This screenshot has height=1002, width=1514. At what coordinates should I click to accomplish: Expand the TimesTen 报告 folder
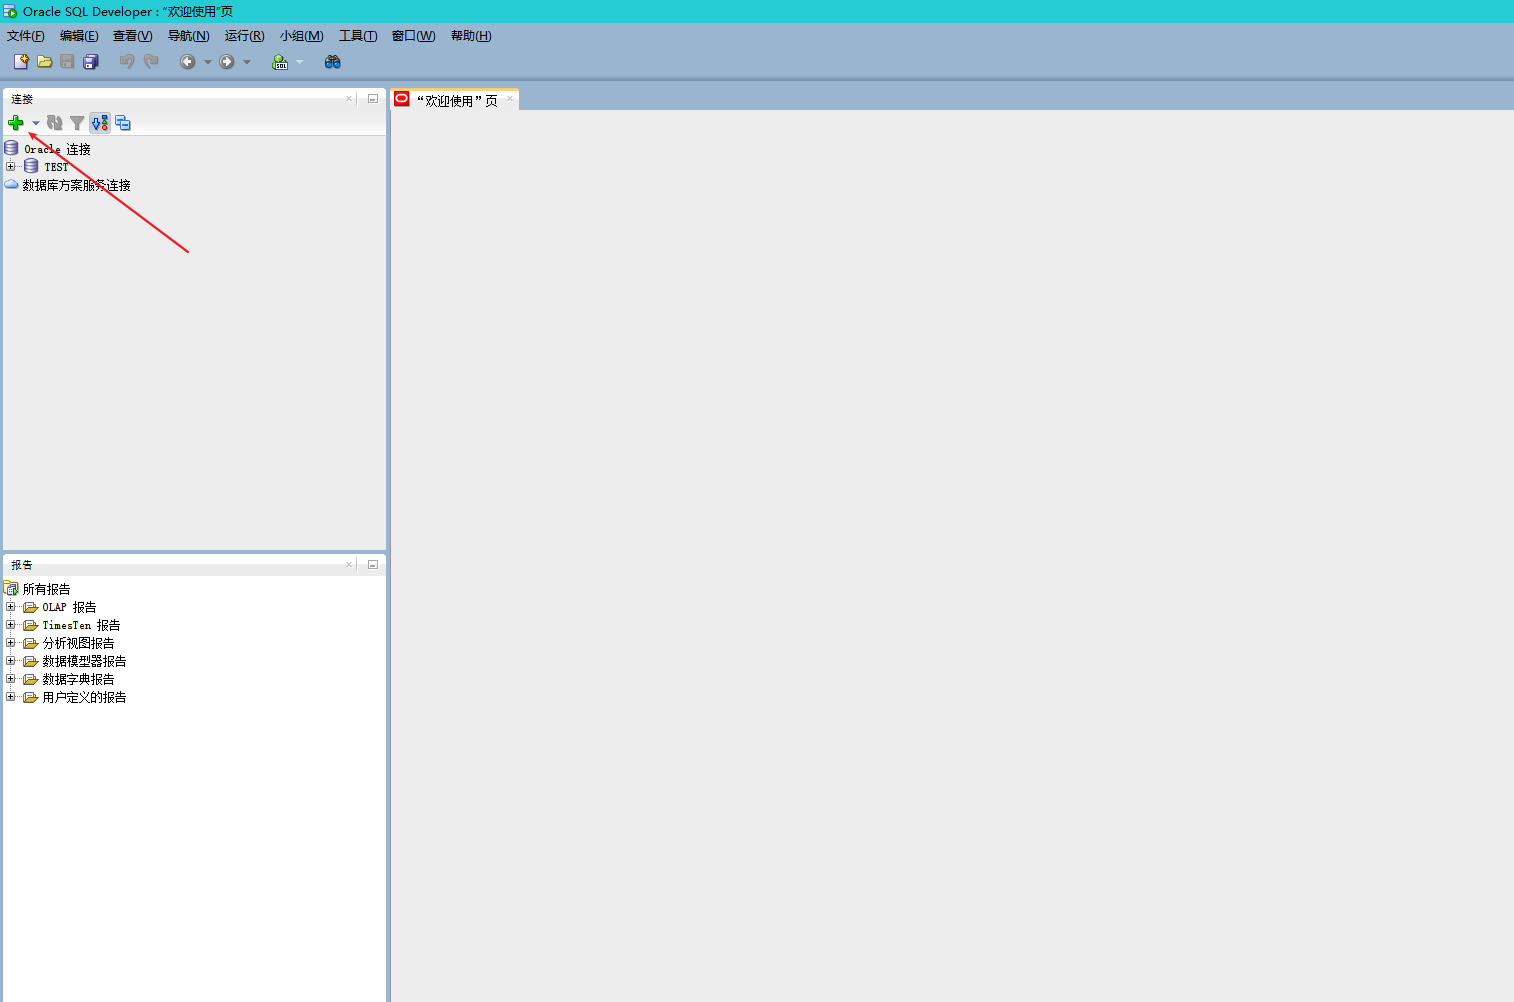tap(11, 625)
